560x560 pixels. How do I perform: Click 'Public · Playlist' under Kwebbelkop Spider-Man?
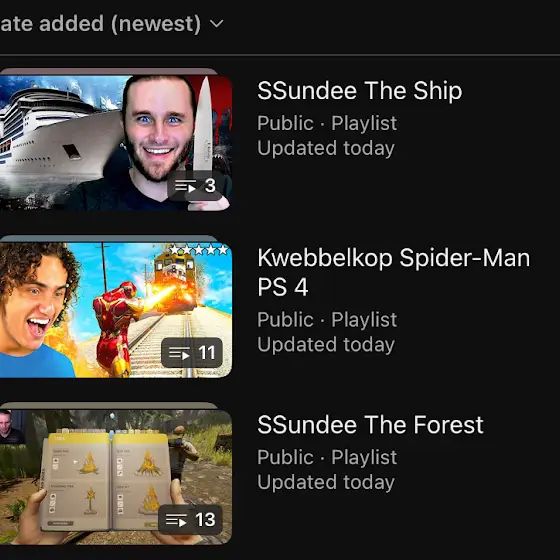327,320
